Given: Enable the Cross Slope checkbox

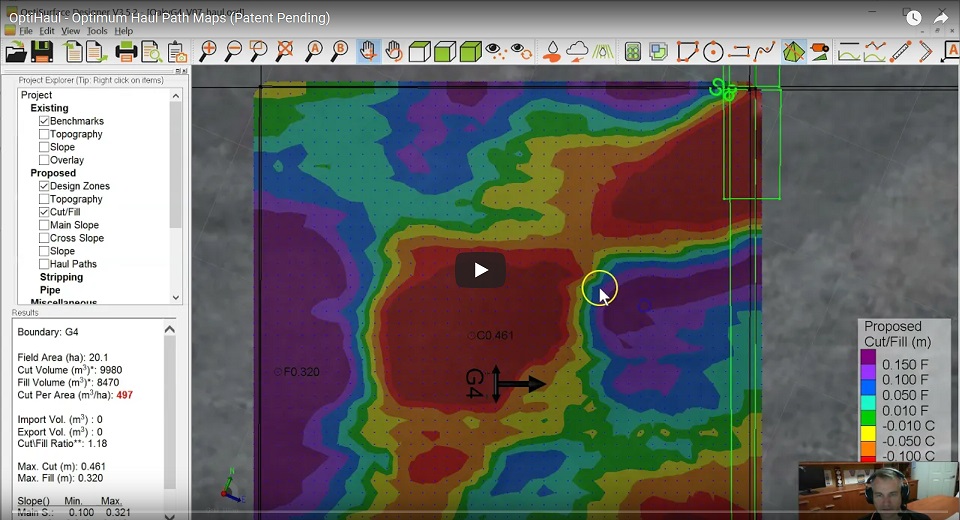Looking at the screenshot, I should pos(44,238).
